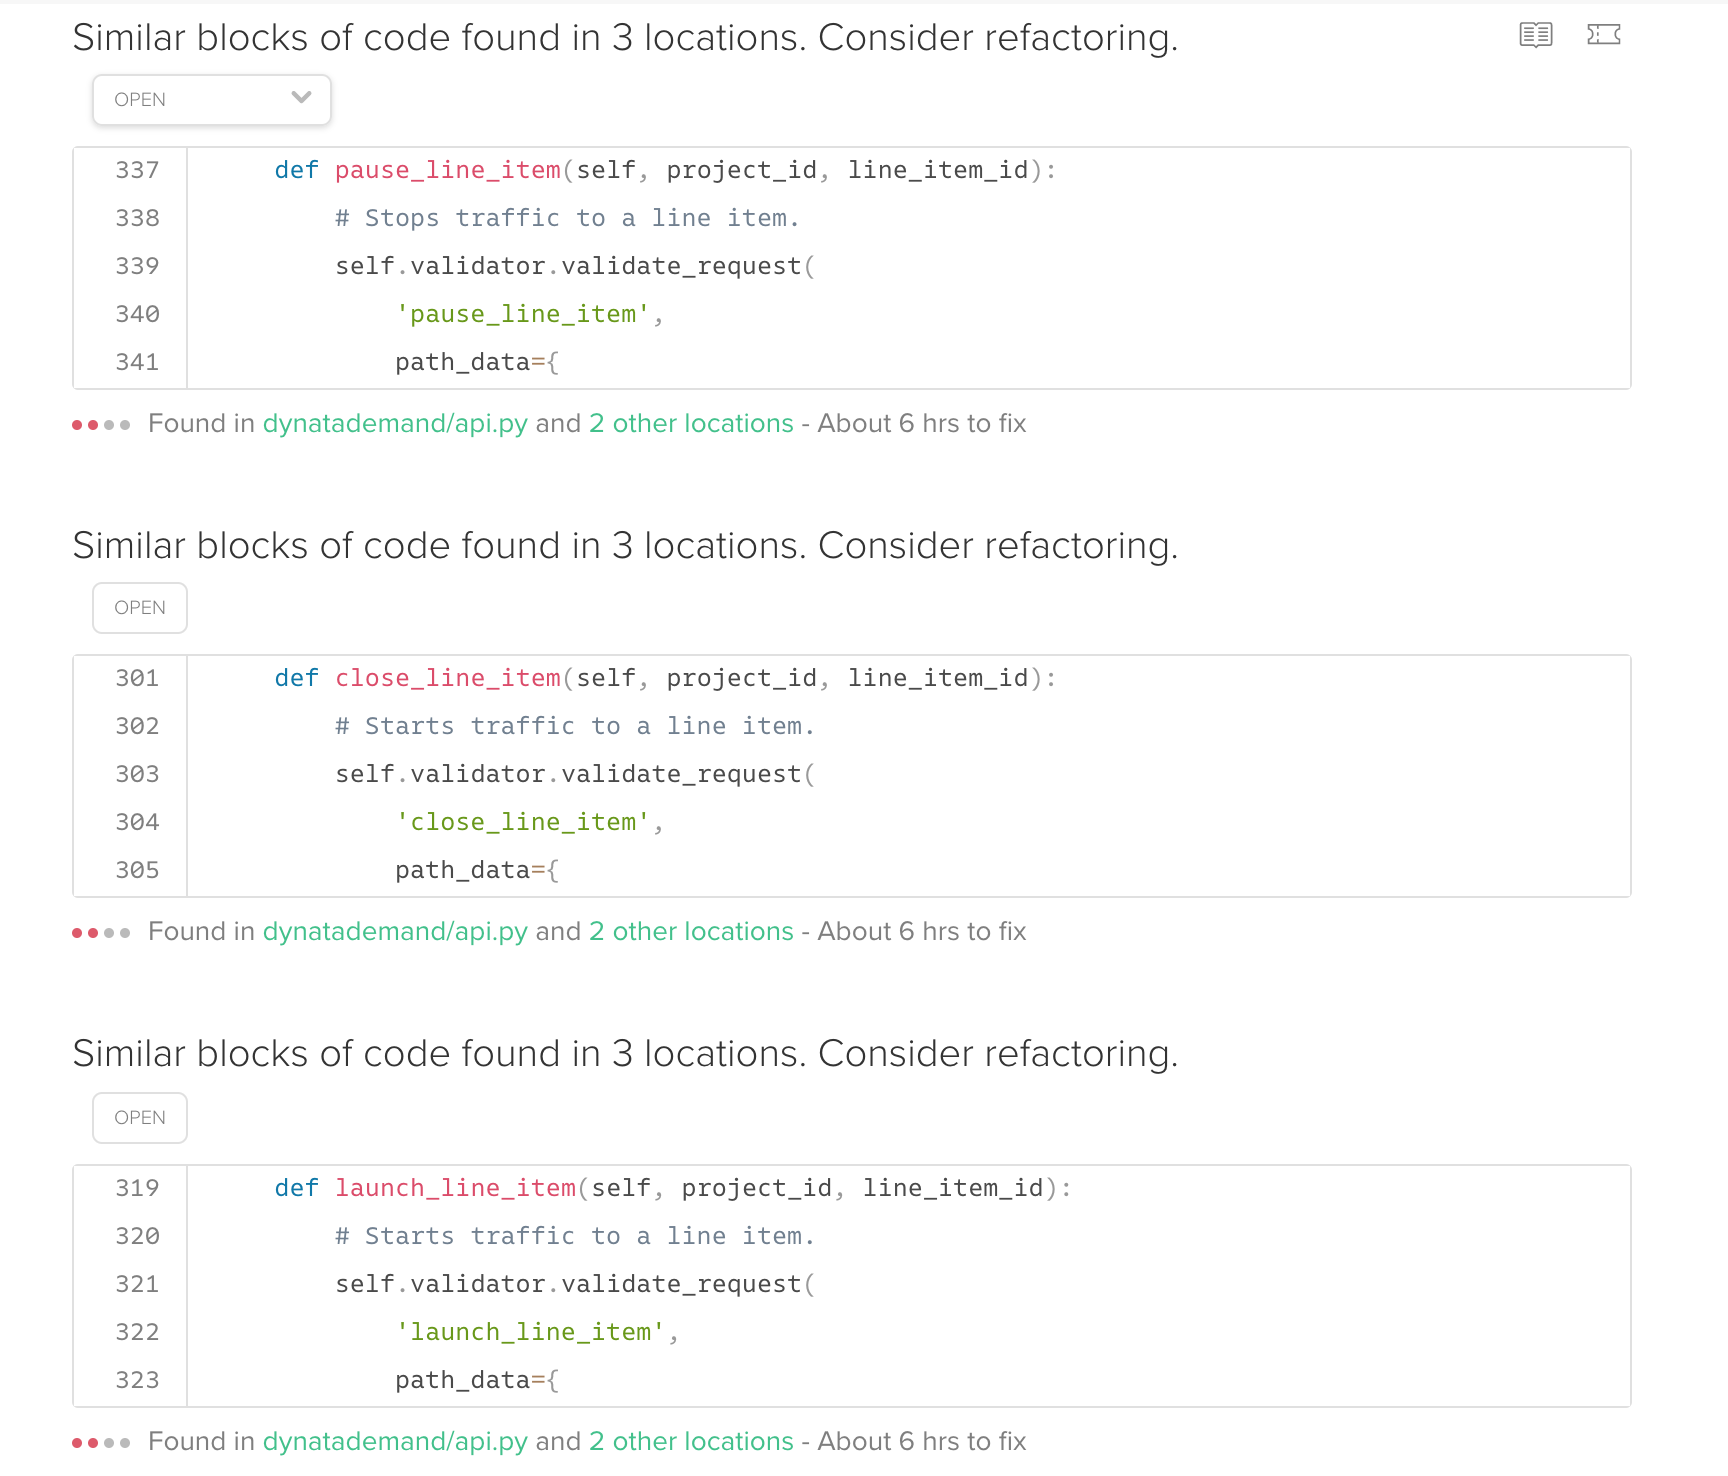1728x1476 pixels.
Task: Select line 319 in launch_line_item snippet
Action: 136,1187
